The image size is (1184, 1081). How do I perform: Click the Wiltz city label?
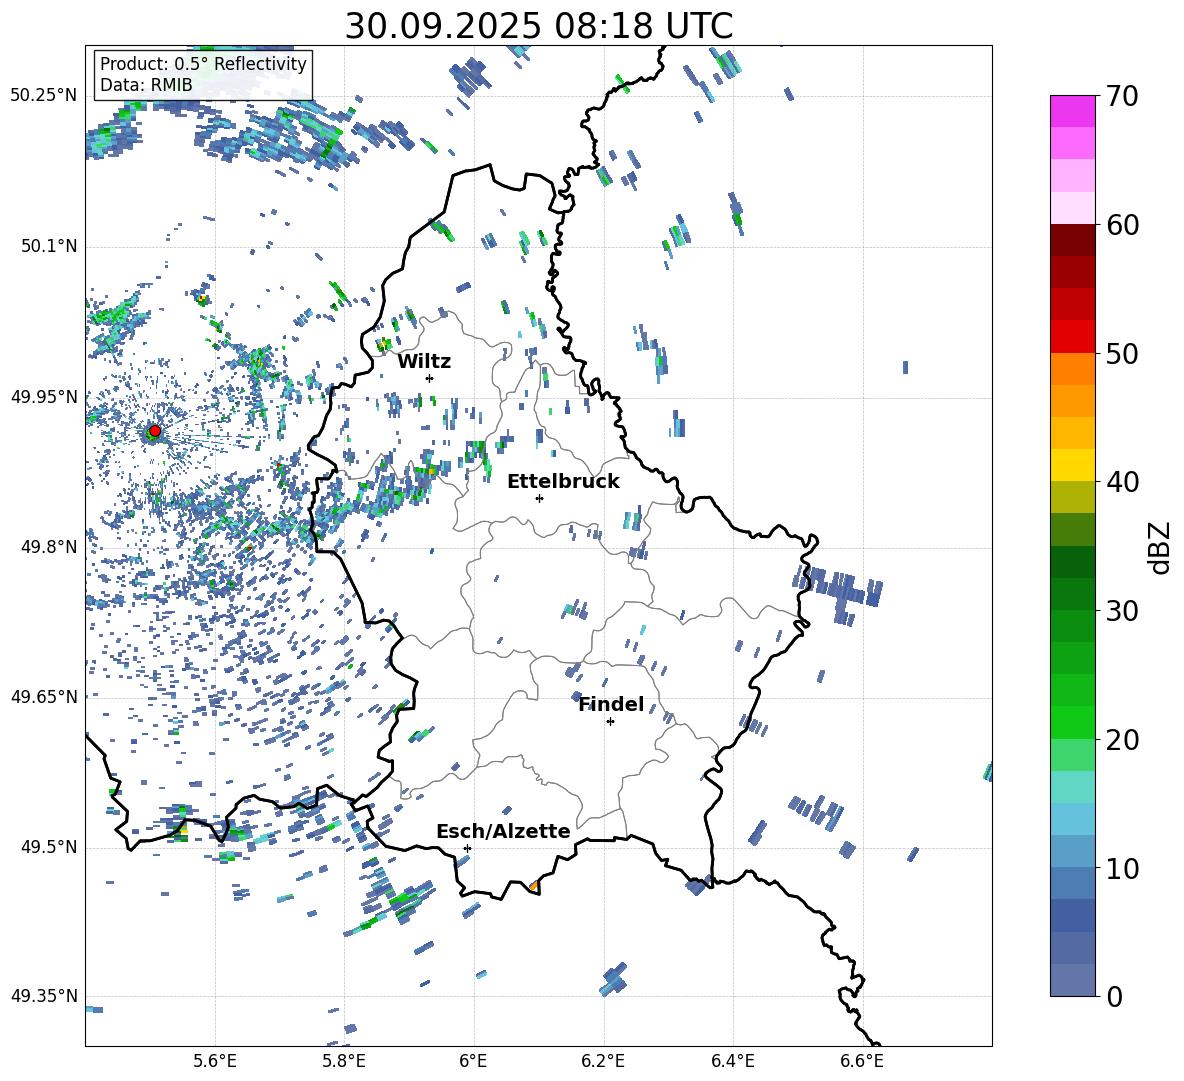tap(424, 362)
